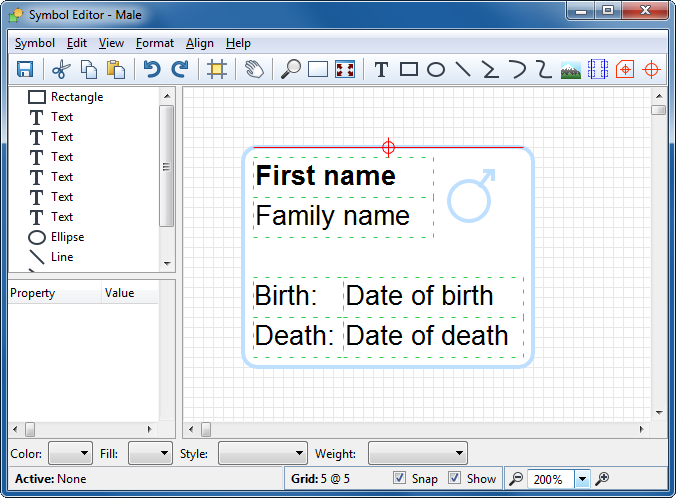Click the Copy icon
Screen dimensions: 676x498
pos(89,69)
